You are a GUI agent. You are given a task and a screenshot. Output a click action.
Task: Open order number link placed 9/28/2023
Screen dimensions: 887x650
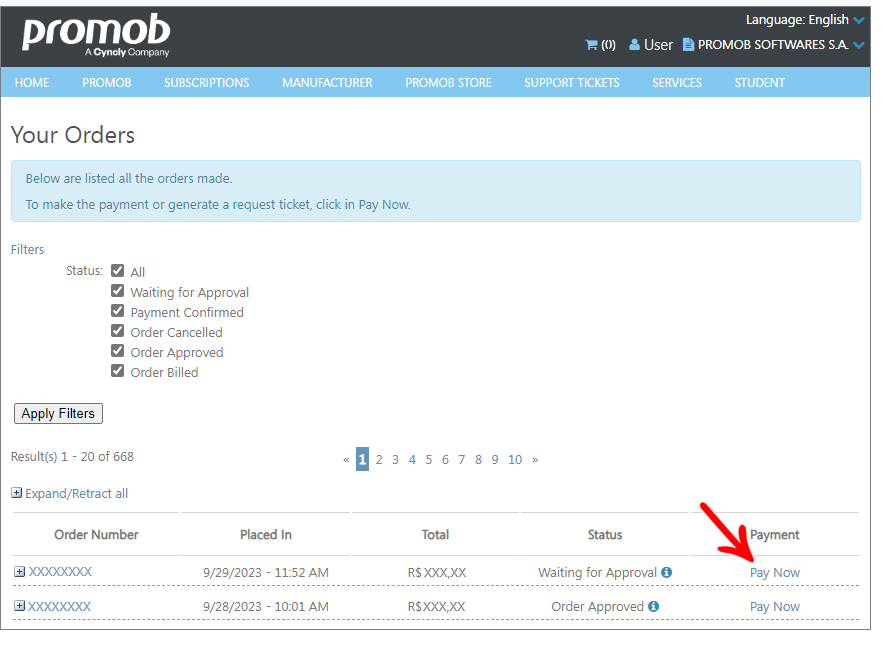59,606
